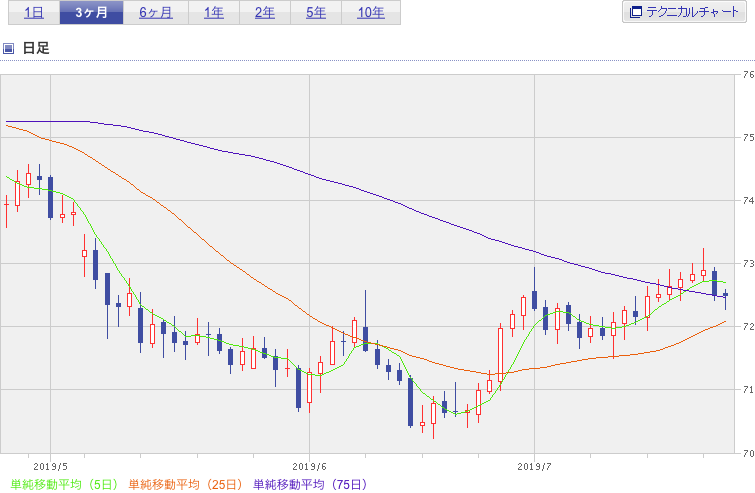Click the square icon beside 日足
Viewport: 755px width, 493px height.
click(x=8, y=48)
